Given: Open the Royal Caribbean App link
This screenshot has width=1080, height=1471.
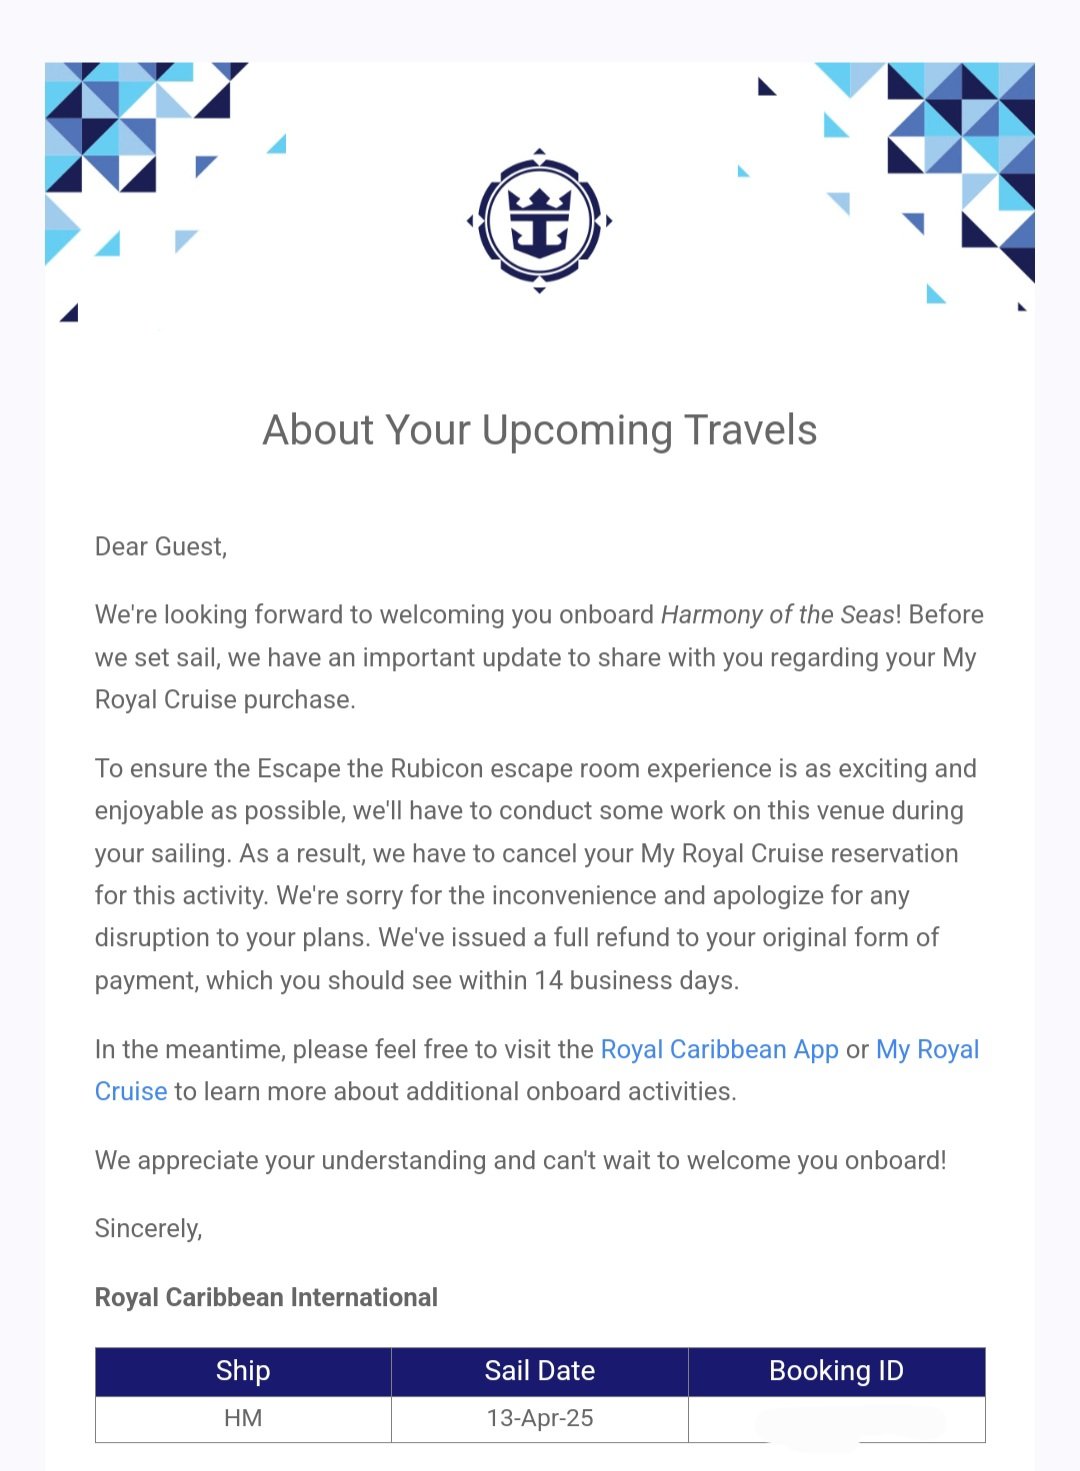Looking at the screenshot, I should tap(719, 1049).
